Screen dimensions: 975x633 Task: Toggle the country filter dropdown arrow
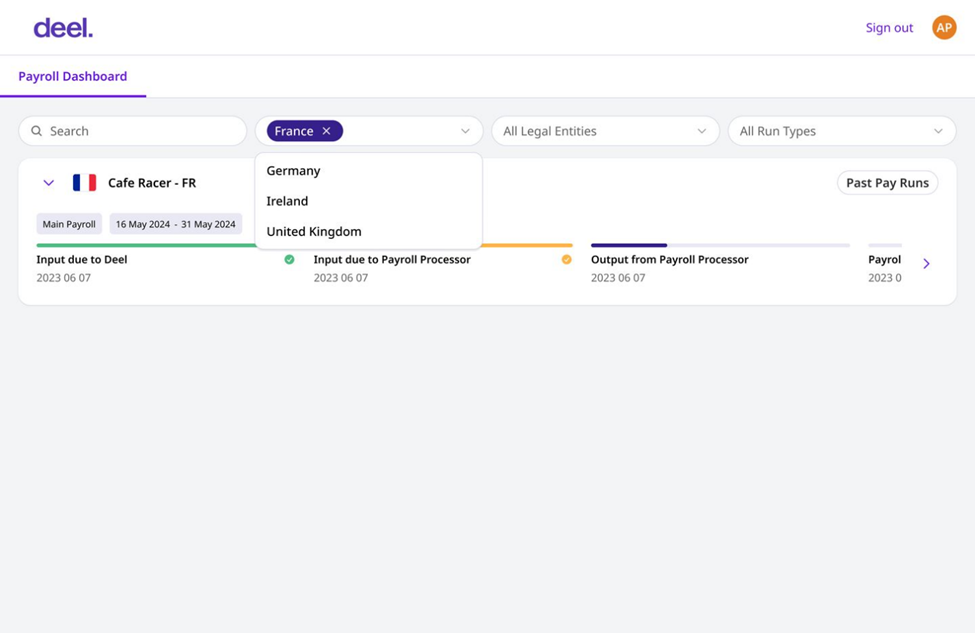[x=465, y=131]
